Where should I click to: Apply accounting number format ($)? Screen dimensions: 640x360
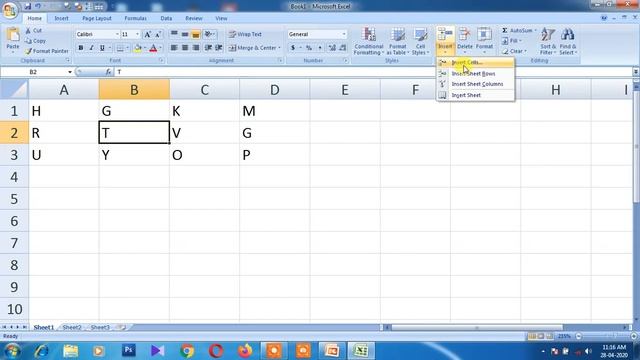[x=293, y=48]
